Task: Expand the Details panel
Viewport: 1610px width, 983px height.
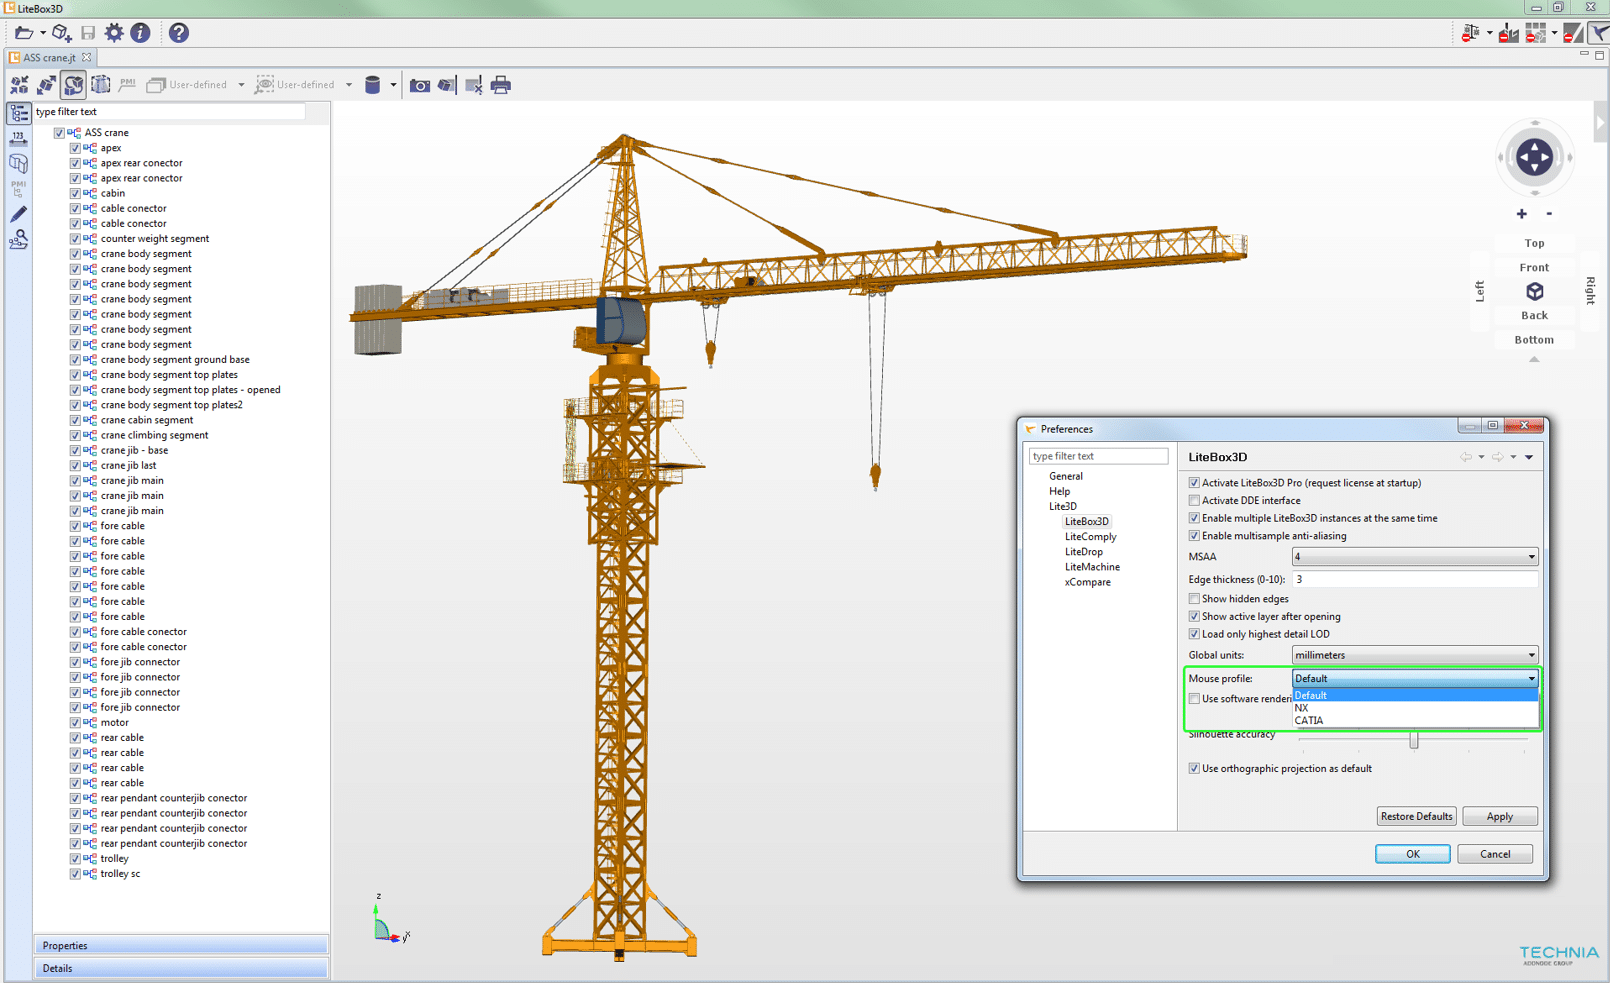Action: click(181, 968)
